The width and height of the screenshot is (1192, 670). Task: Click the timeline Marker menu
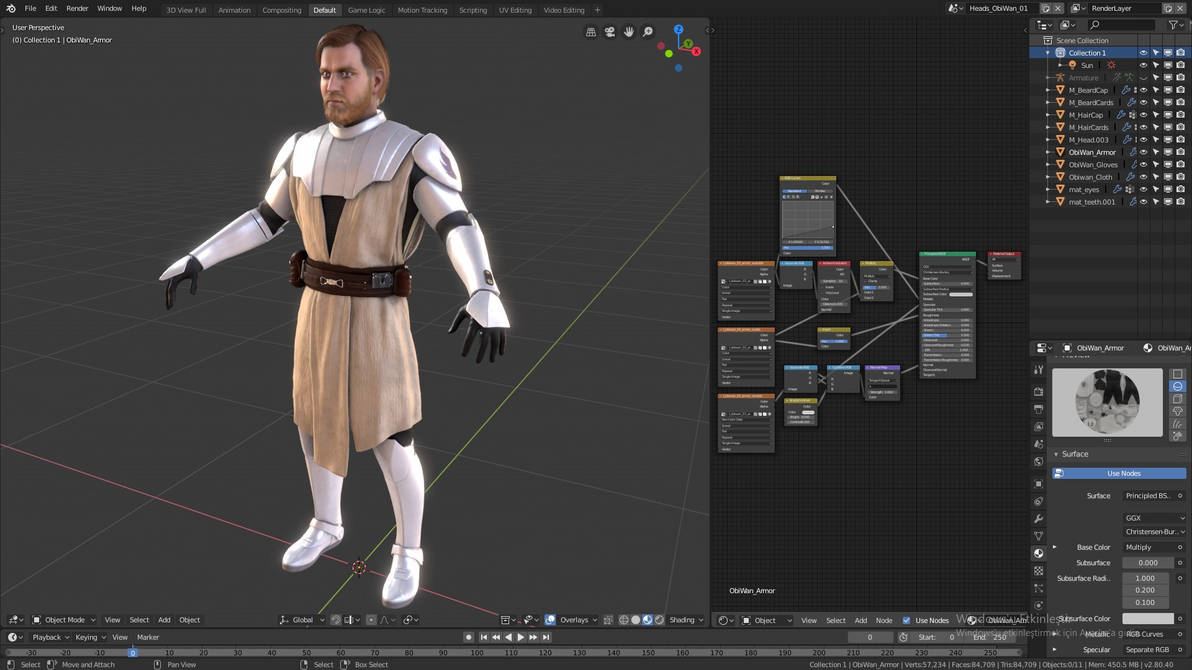tap(147, 637)
